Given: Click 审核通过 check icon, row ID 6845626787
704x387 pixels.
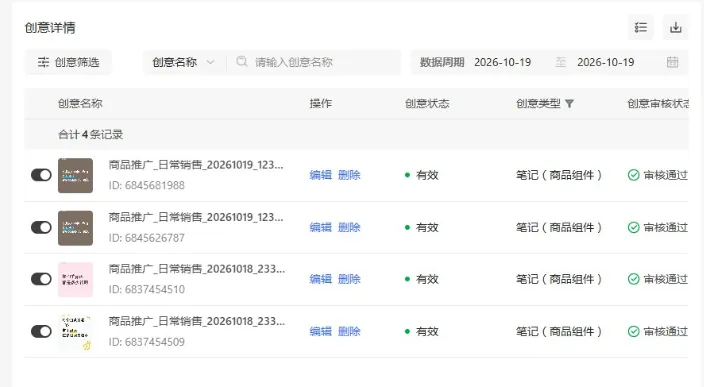Looking at the screenshot, I should [x=634, y=227].
